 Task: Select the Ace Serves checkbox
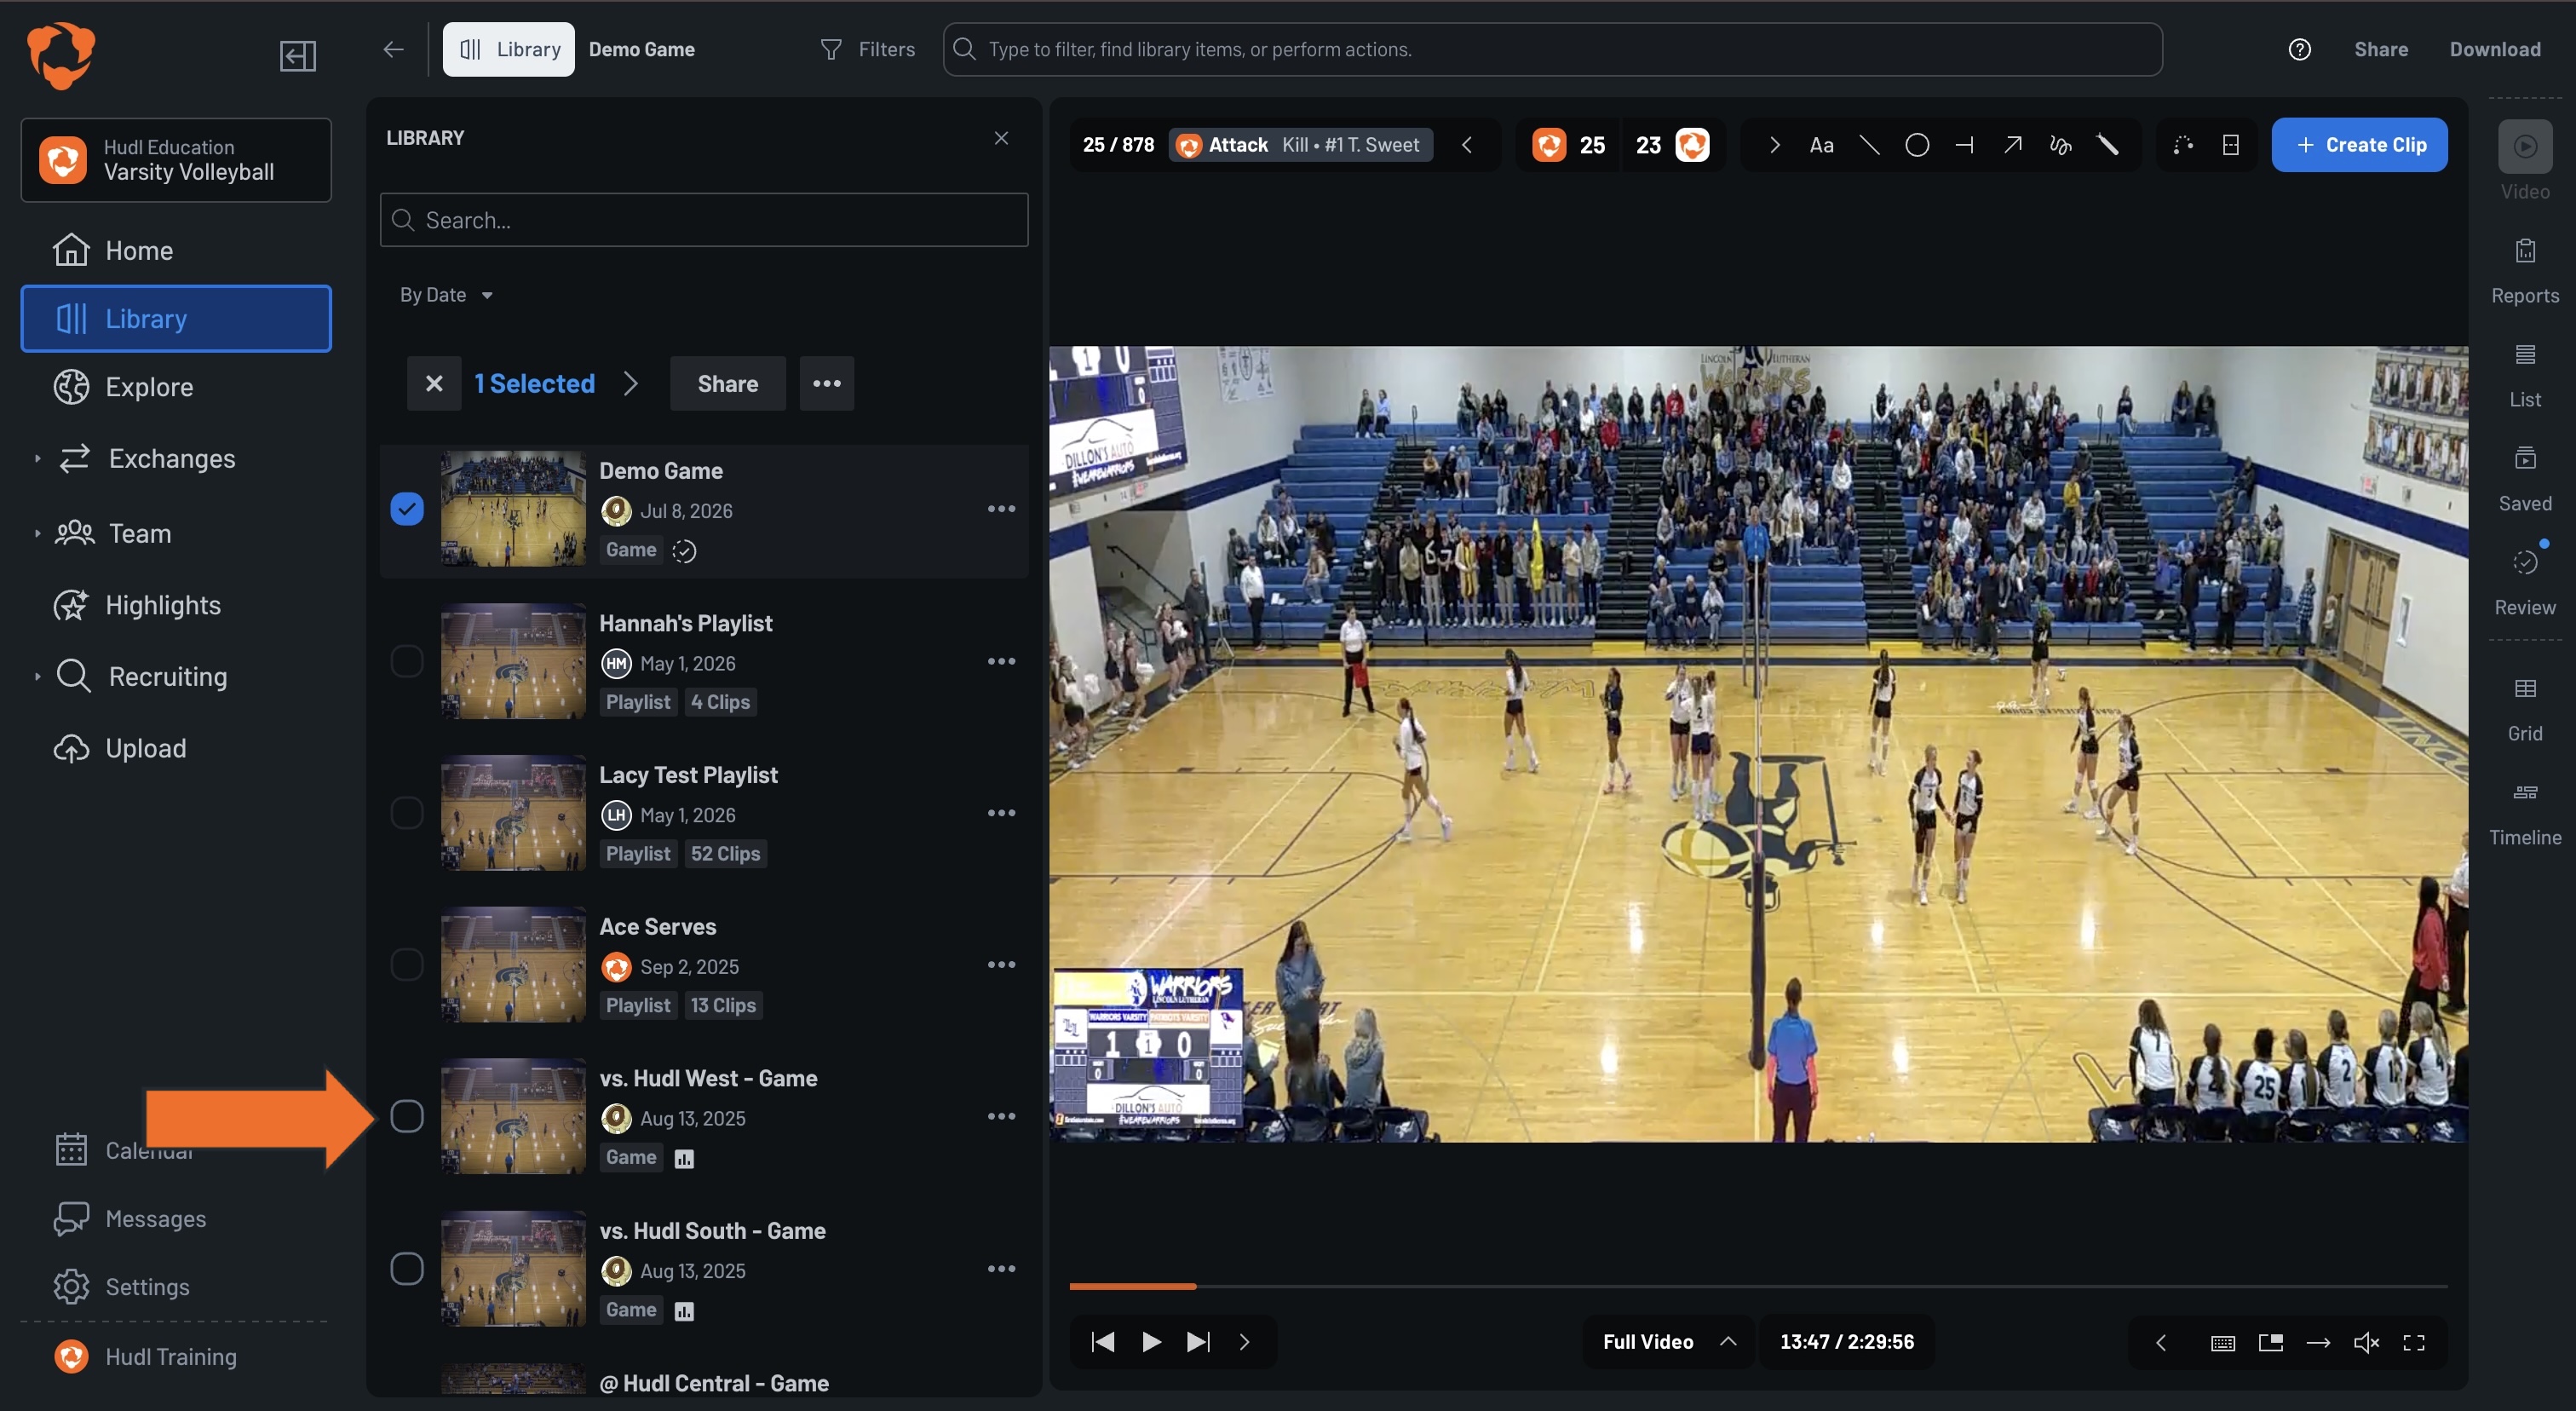(406, 965)
